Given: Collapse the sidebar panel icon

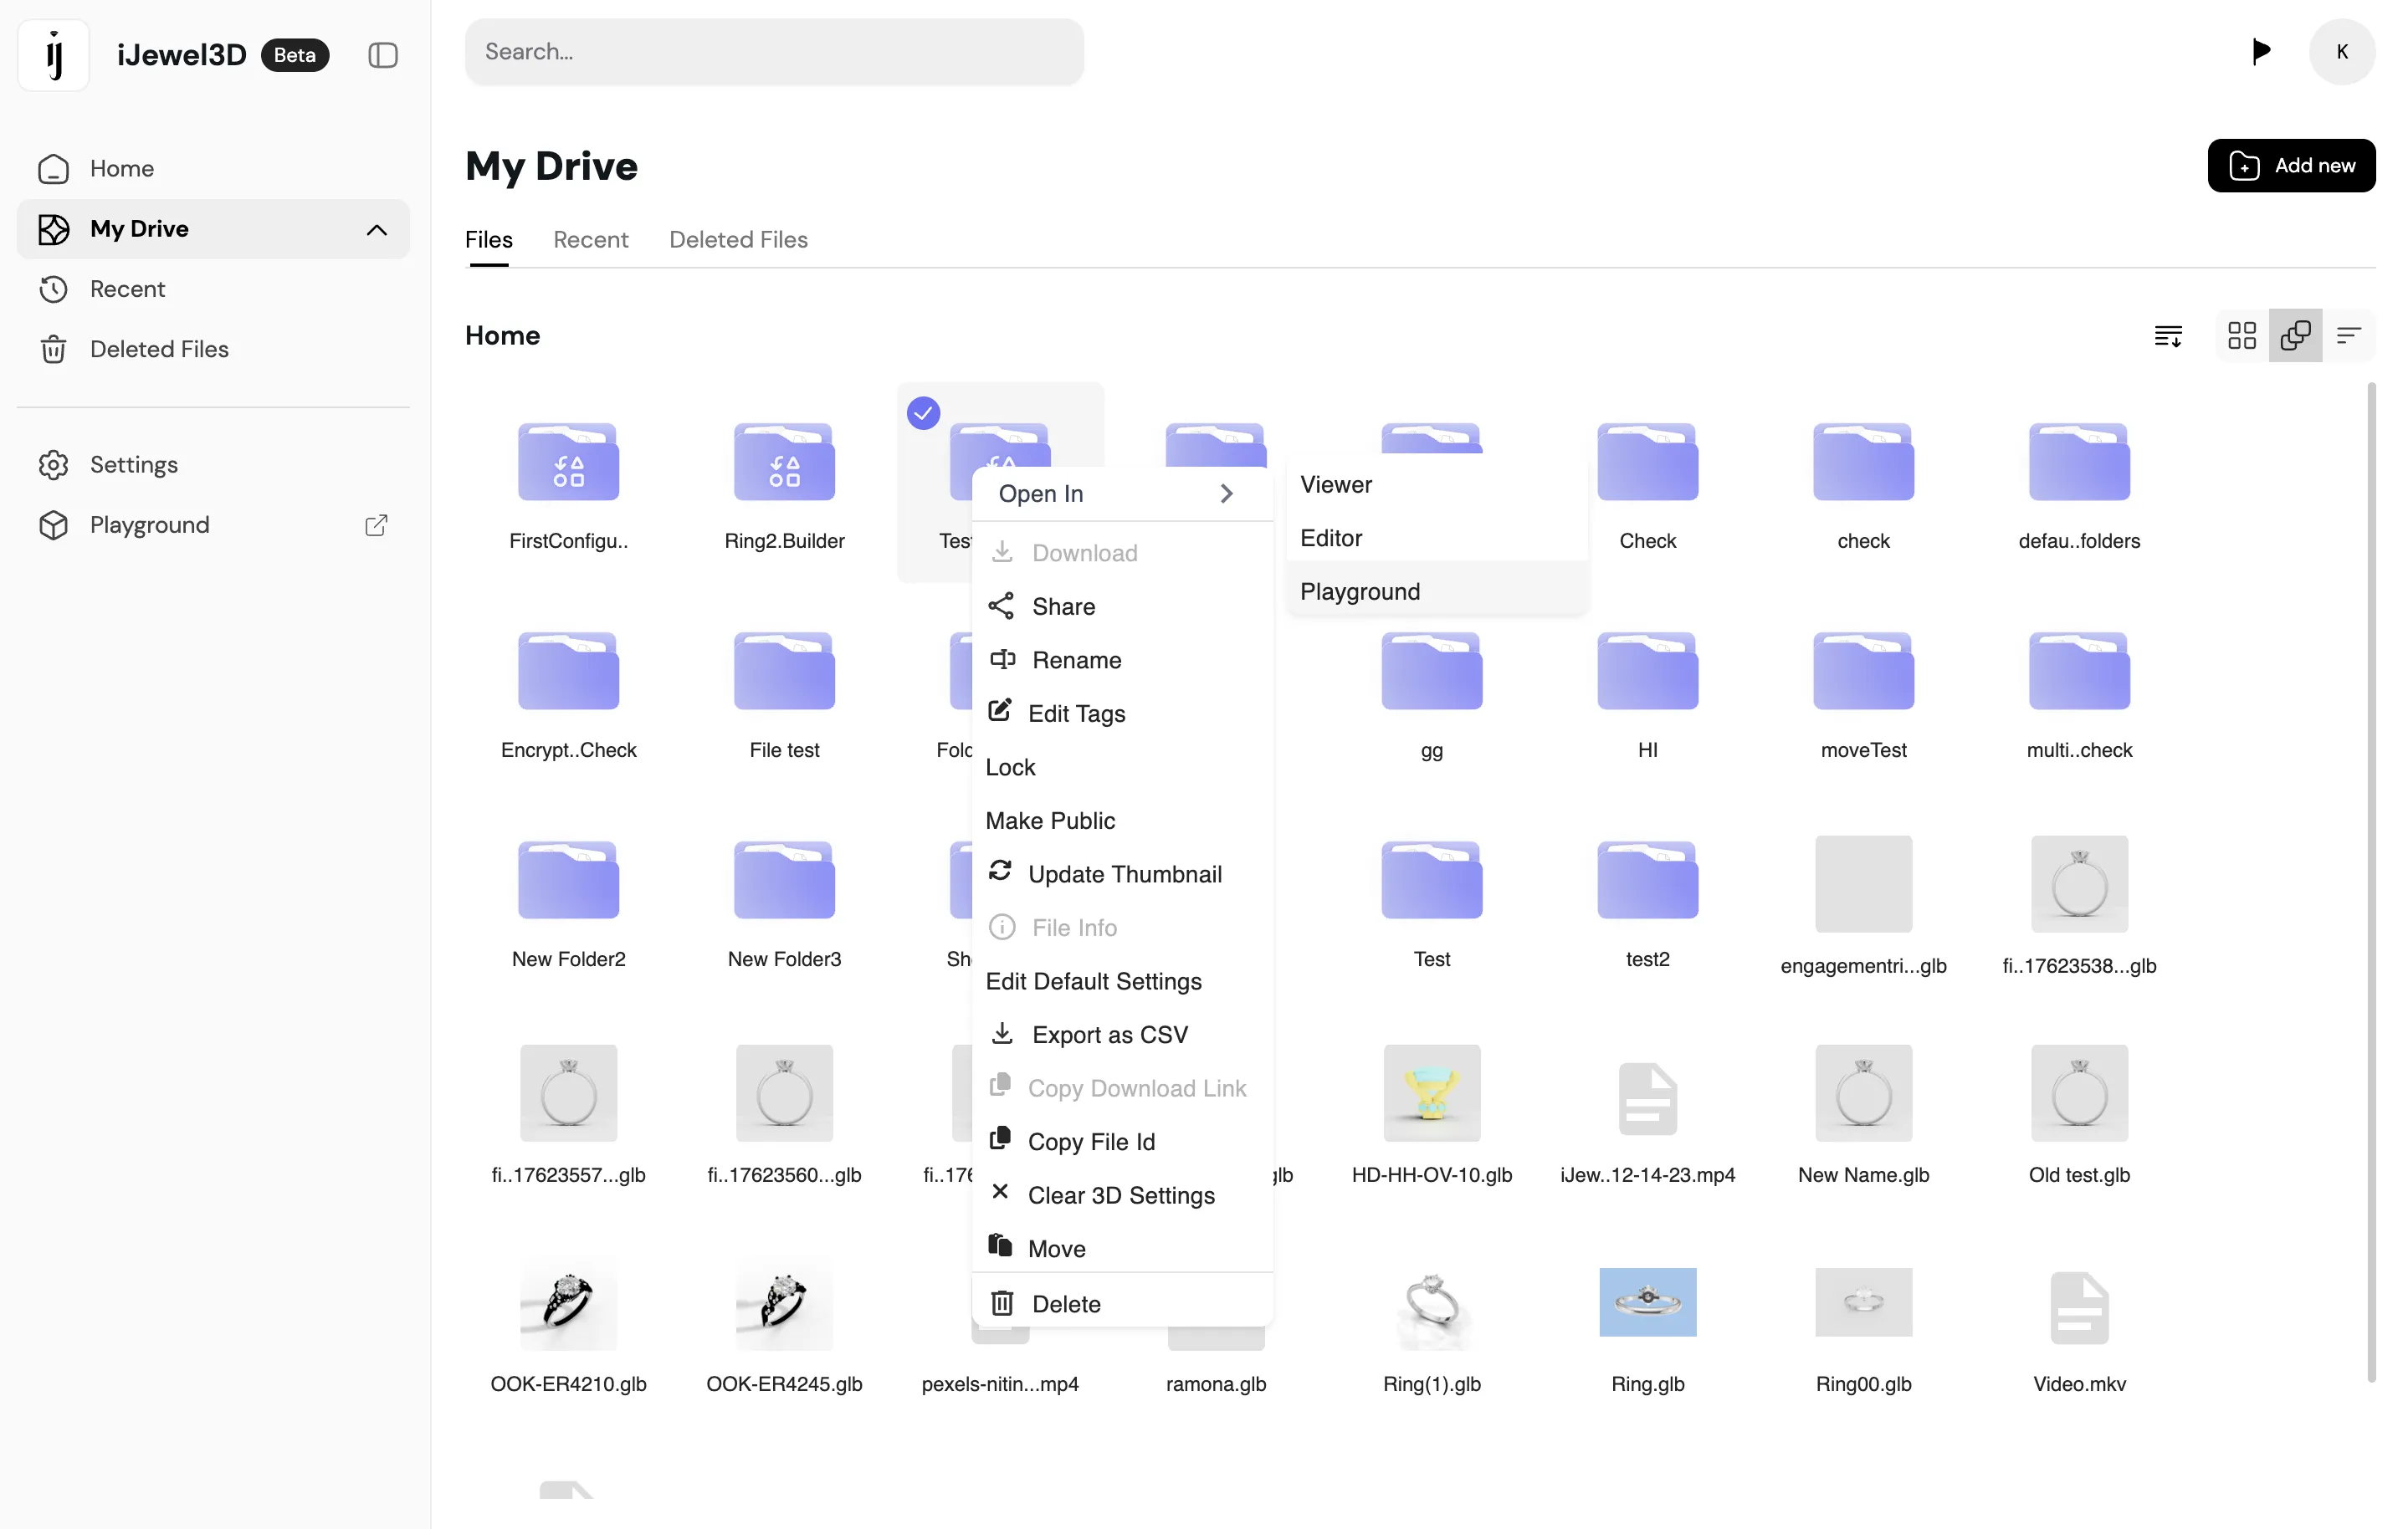Looking at the screenshot, I should [383, 54].
